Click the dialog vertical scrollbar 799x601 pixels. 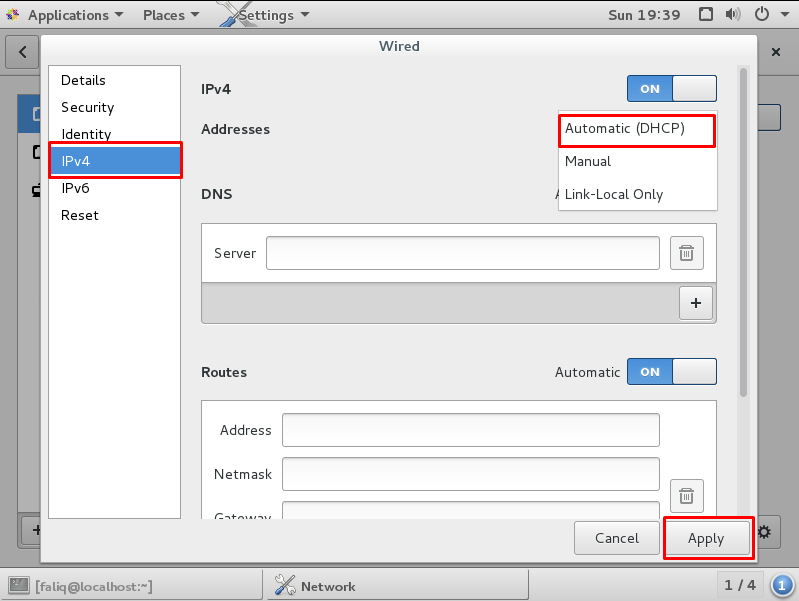[x=743, y=232]
